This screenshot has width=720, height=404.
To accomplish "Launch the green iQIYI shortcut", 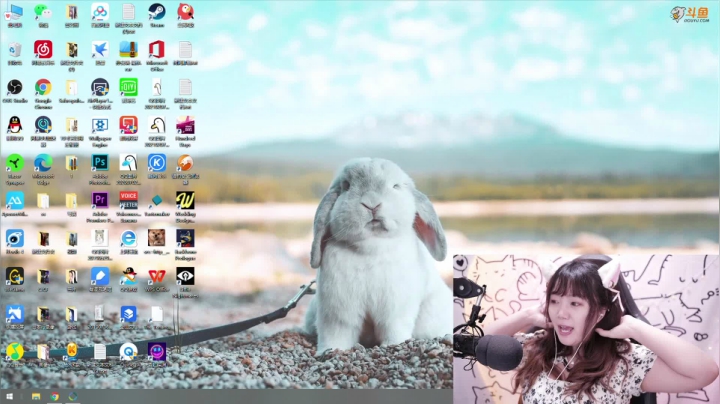I will [128, 87].
